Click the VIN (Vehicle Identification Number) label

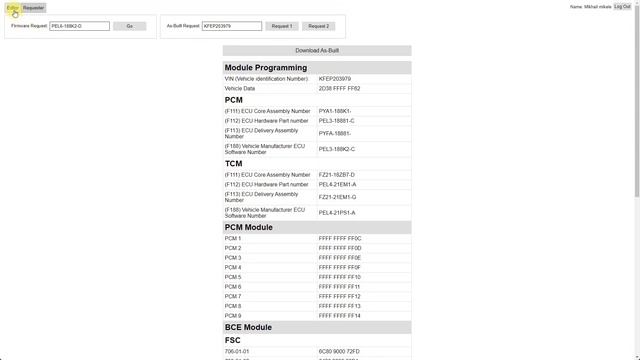click(266, 79)
